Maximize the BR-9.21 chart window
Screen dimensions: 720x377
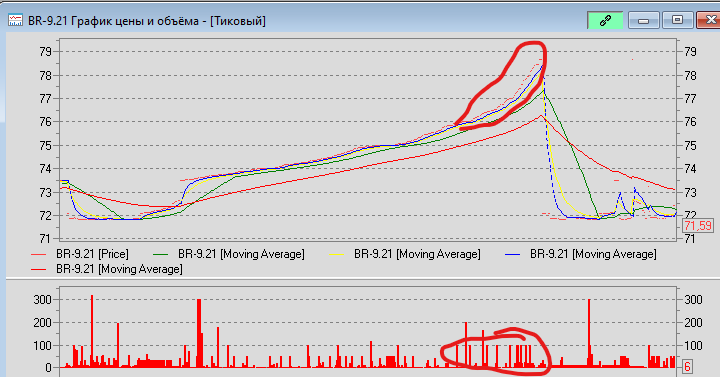677,21
